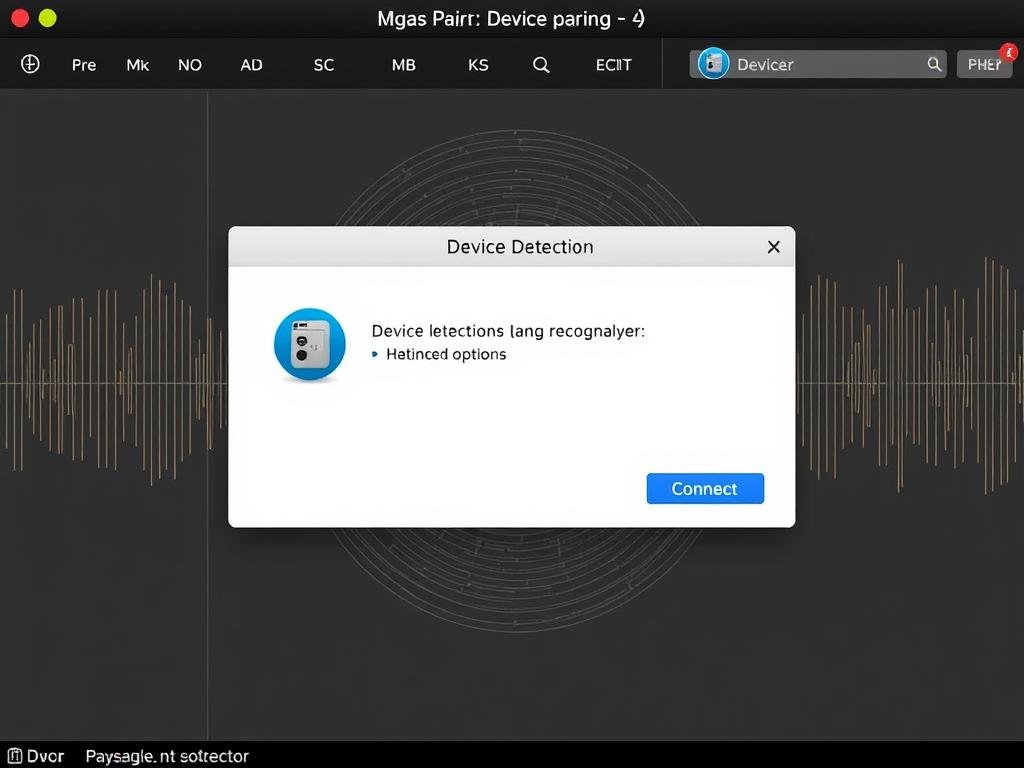Choose the SC toolbar item
1024x768 pixels.
coord(324,65)
